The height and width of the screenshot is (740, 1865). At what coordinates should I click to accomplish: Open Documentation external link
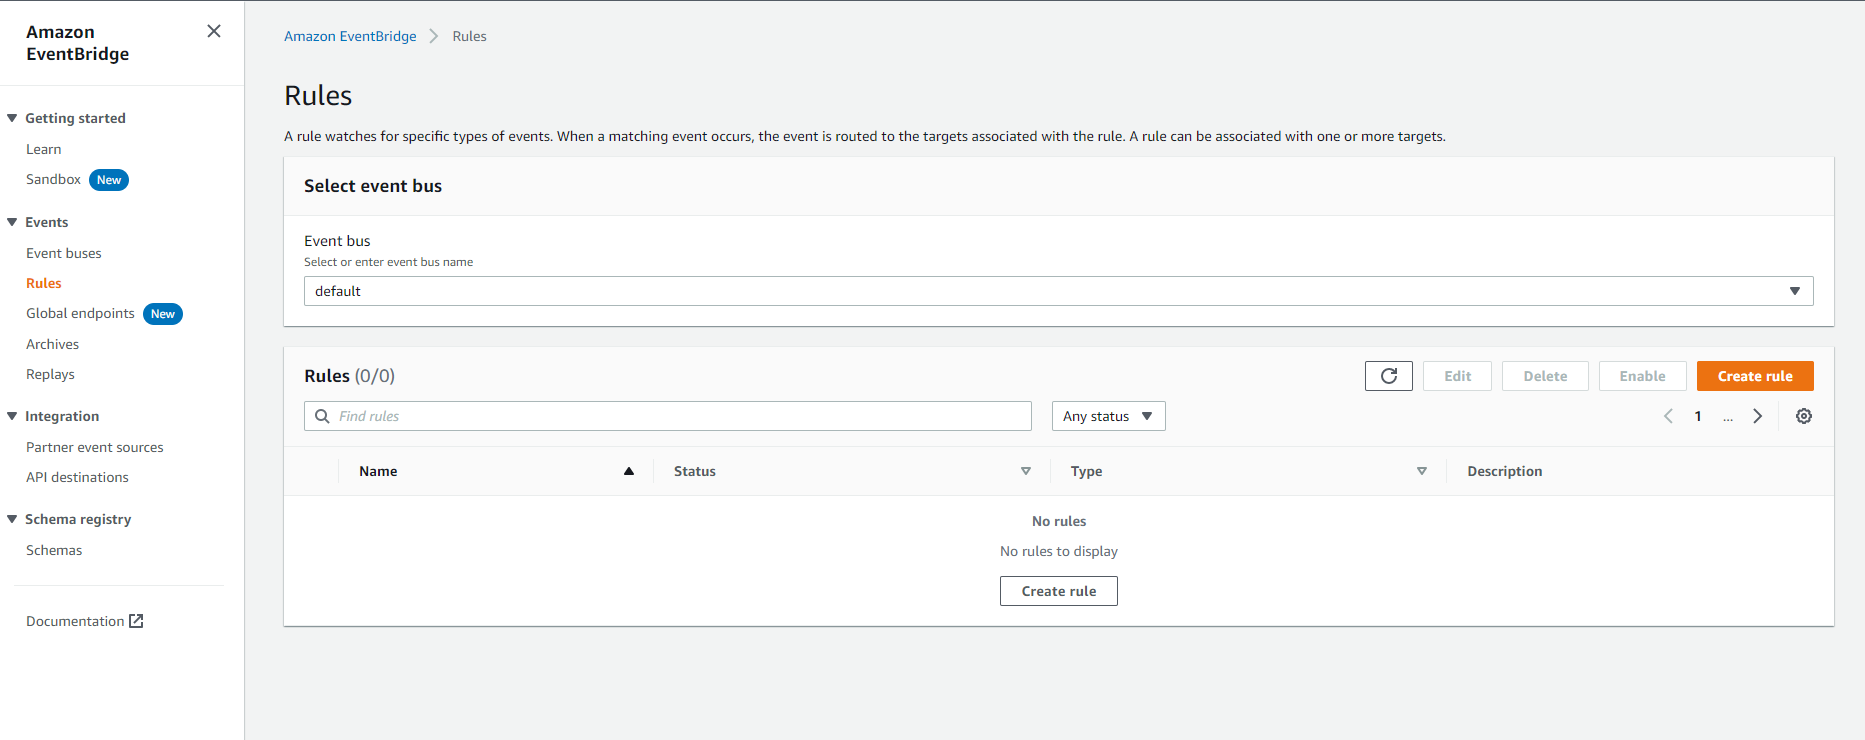85,621
